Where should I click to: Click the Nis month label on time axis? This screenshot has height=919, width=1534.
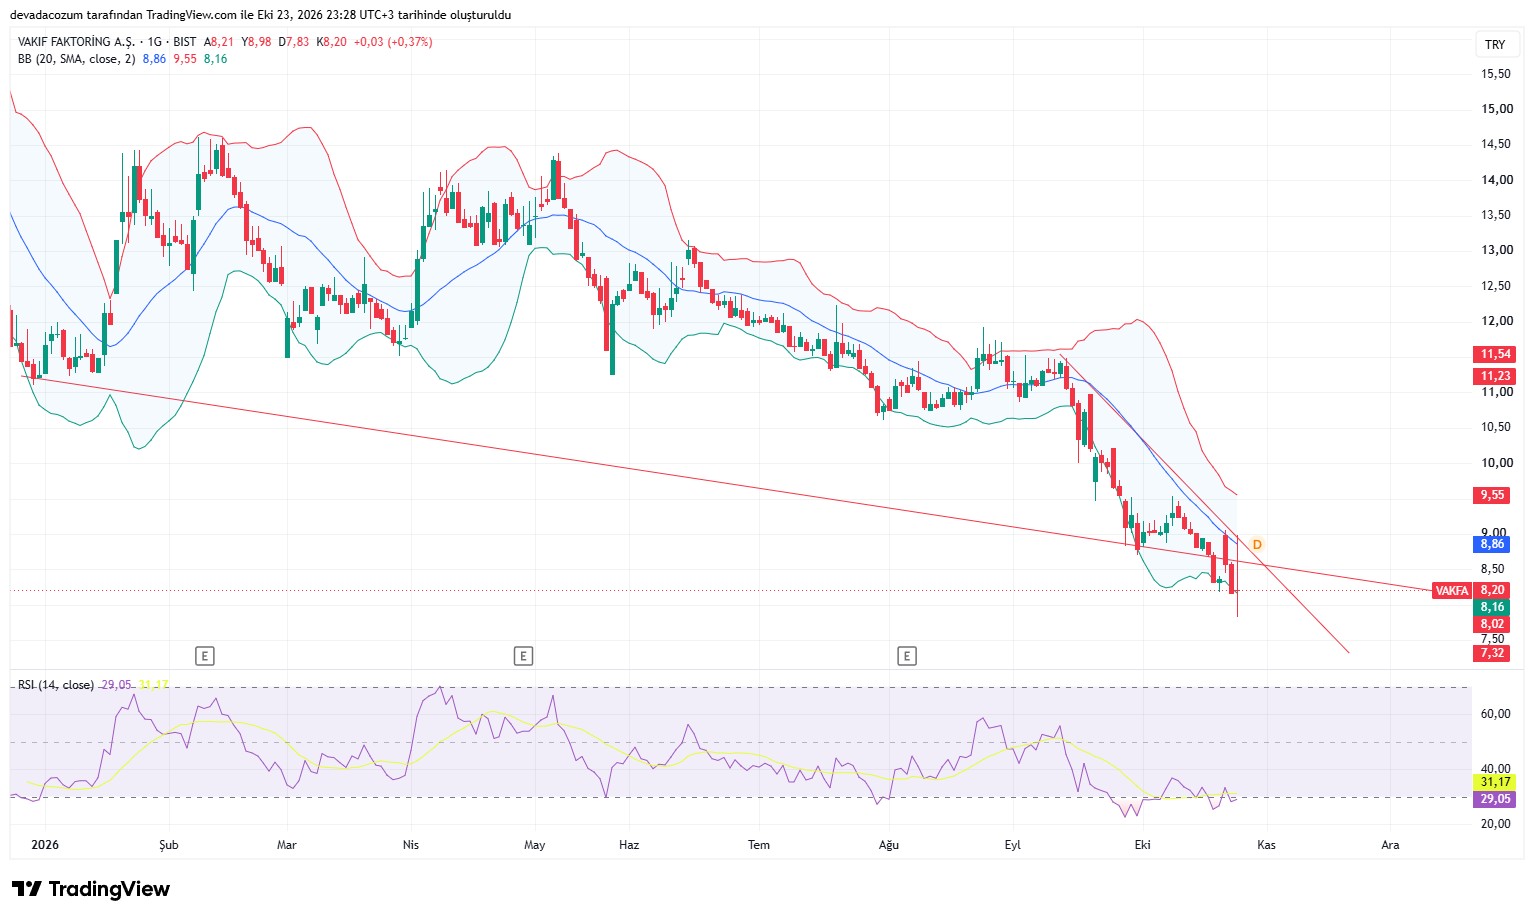pos(411,845)
